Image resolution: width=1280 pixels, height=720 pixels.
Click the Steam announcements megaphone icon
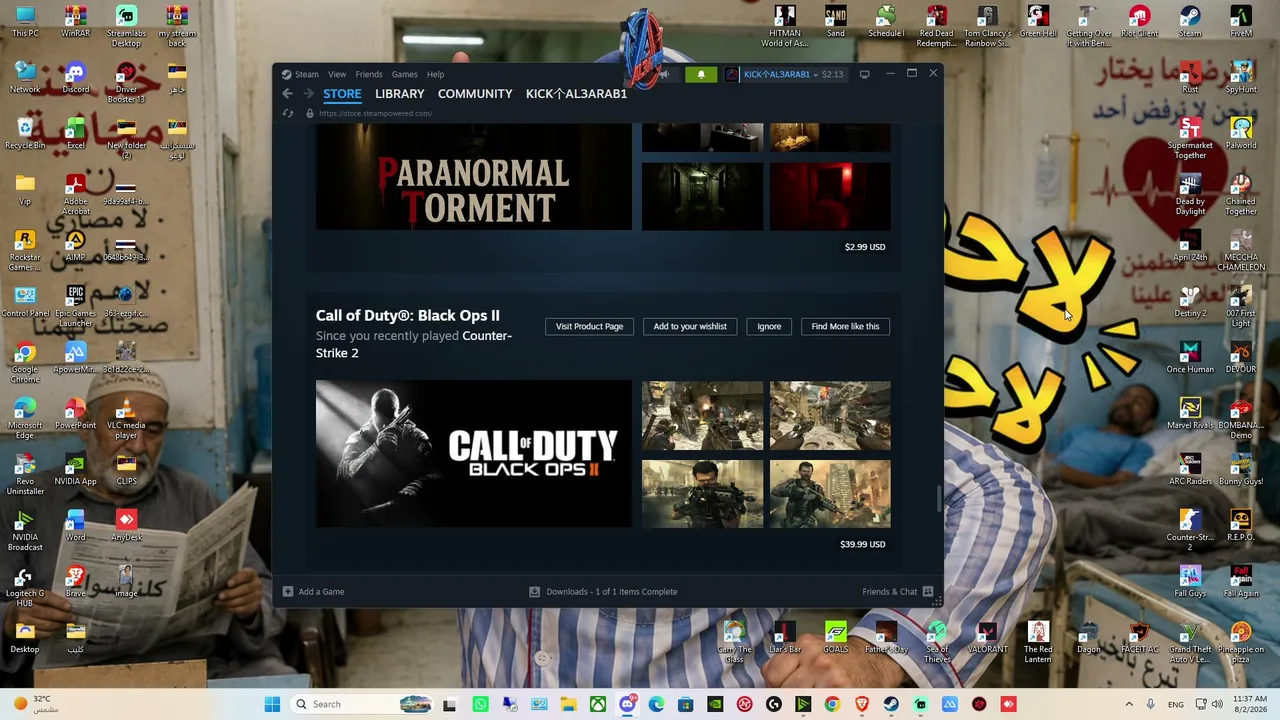coord(663,74)
